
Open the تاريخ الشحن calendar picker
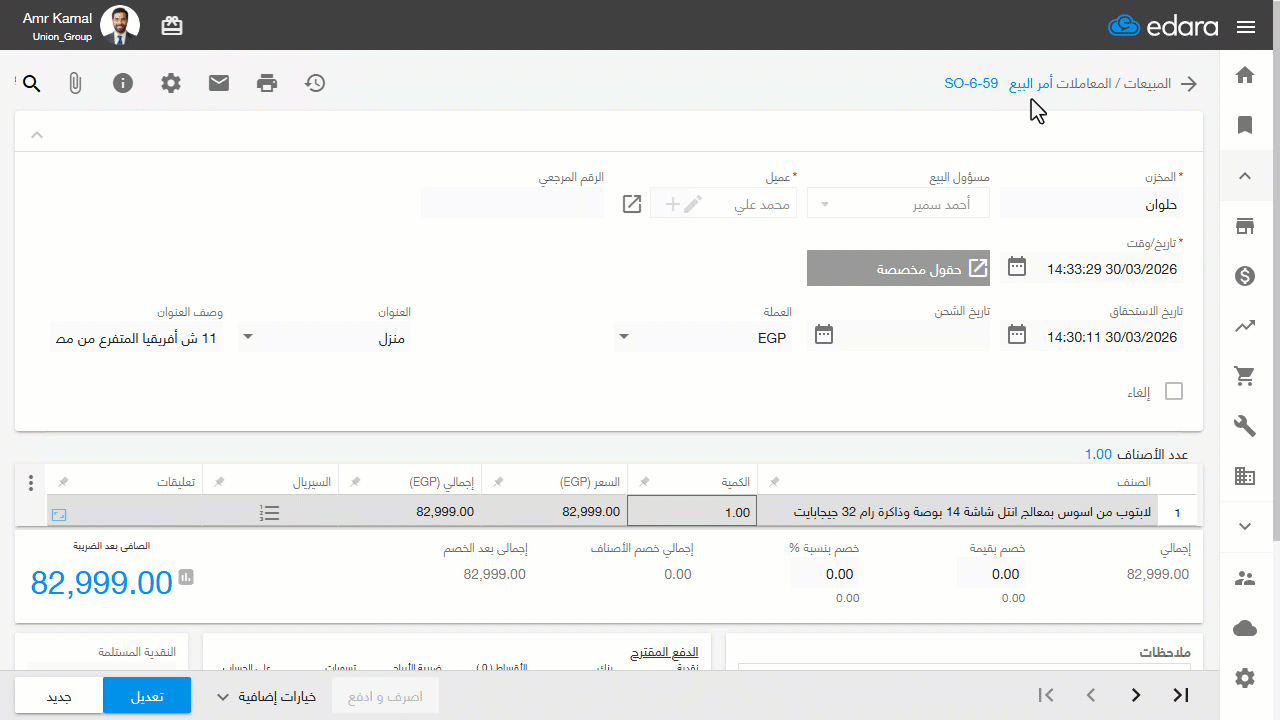(824, 335)
